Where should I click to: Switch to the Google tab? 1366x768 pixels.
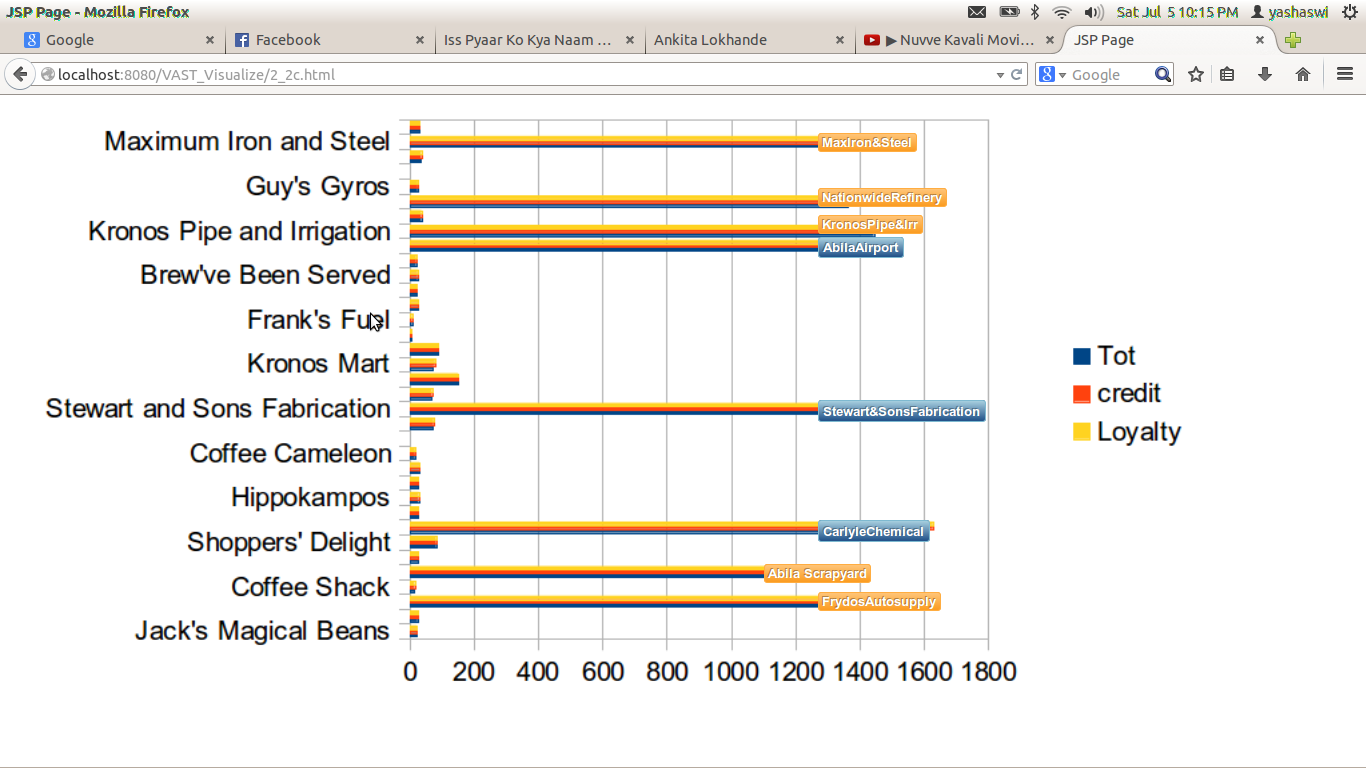[120, 40]
